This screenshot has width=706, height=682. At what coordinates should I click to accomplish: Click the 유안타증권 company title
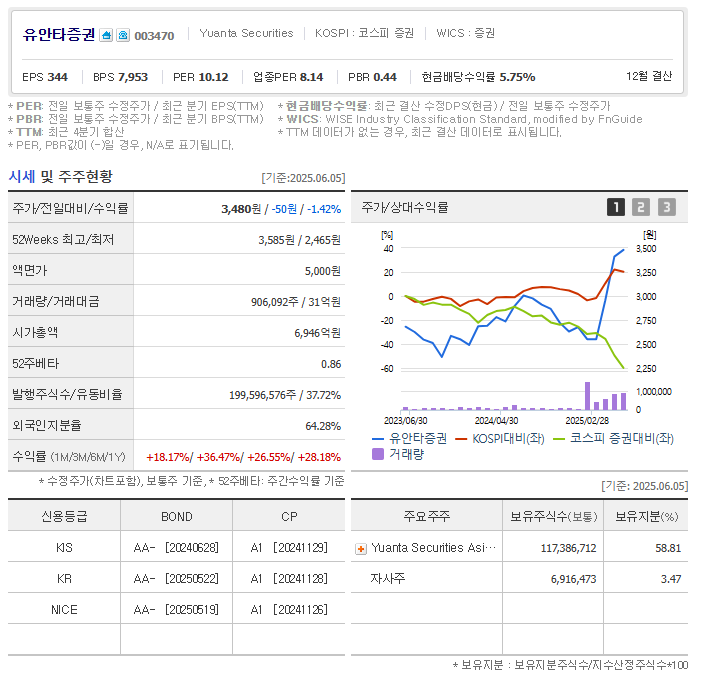[x=59, y=34]
